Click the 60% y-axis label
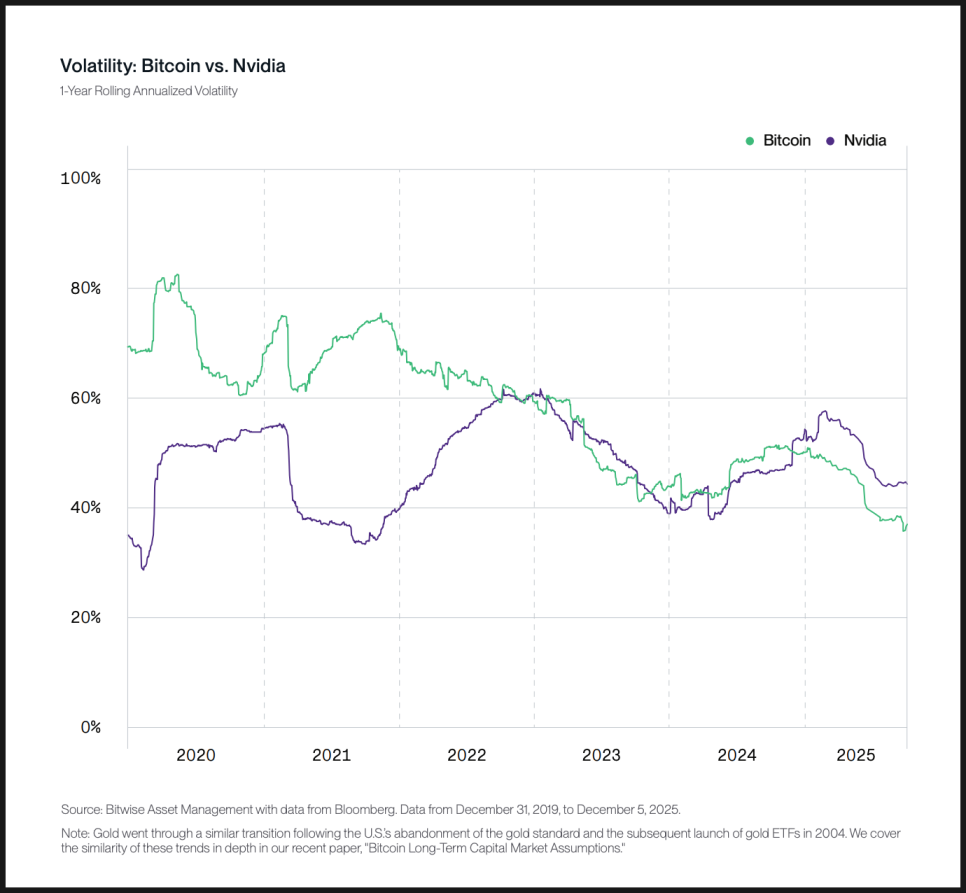966x893 pixels. 84,398
